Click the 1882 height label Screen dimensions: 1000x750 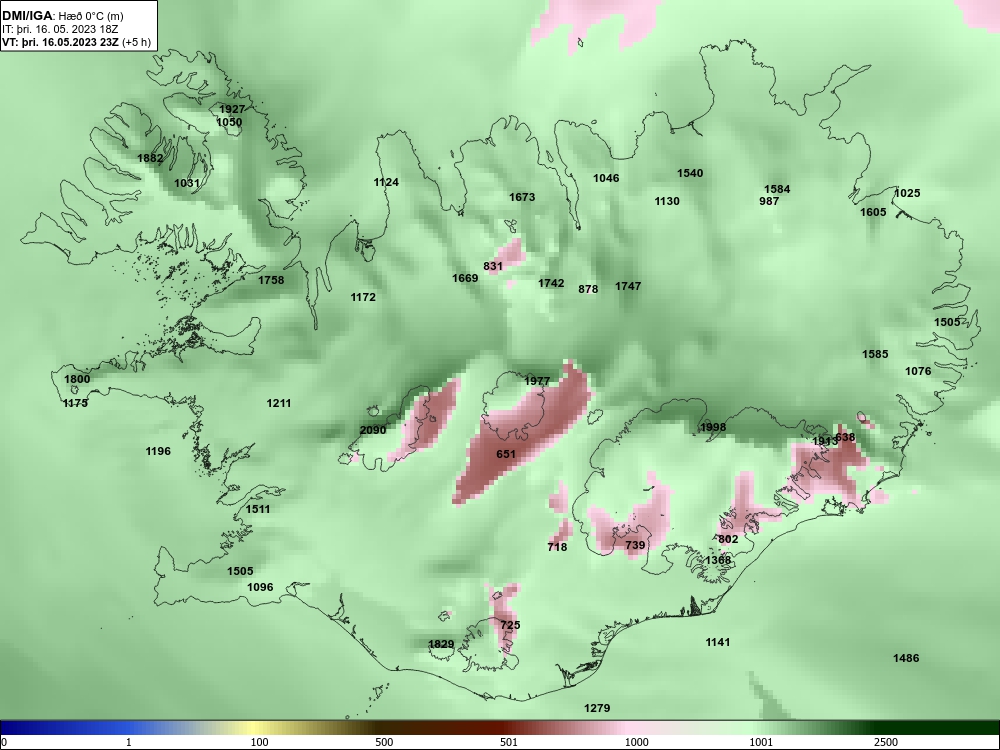pos(150,158)
